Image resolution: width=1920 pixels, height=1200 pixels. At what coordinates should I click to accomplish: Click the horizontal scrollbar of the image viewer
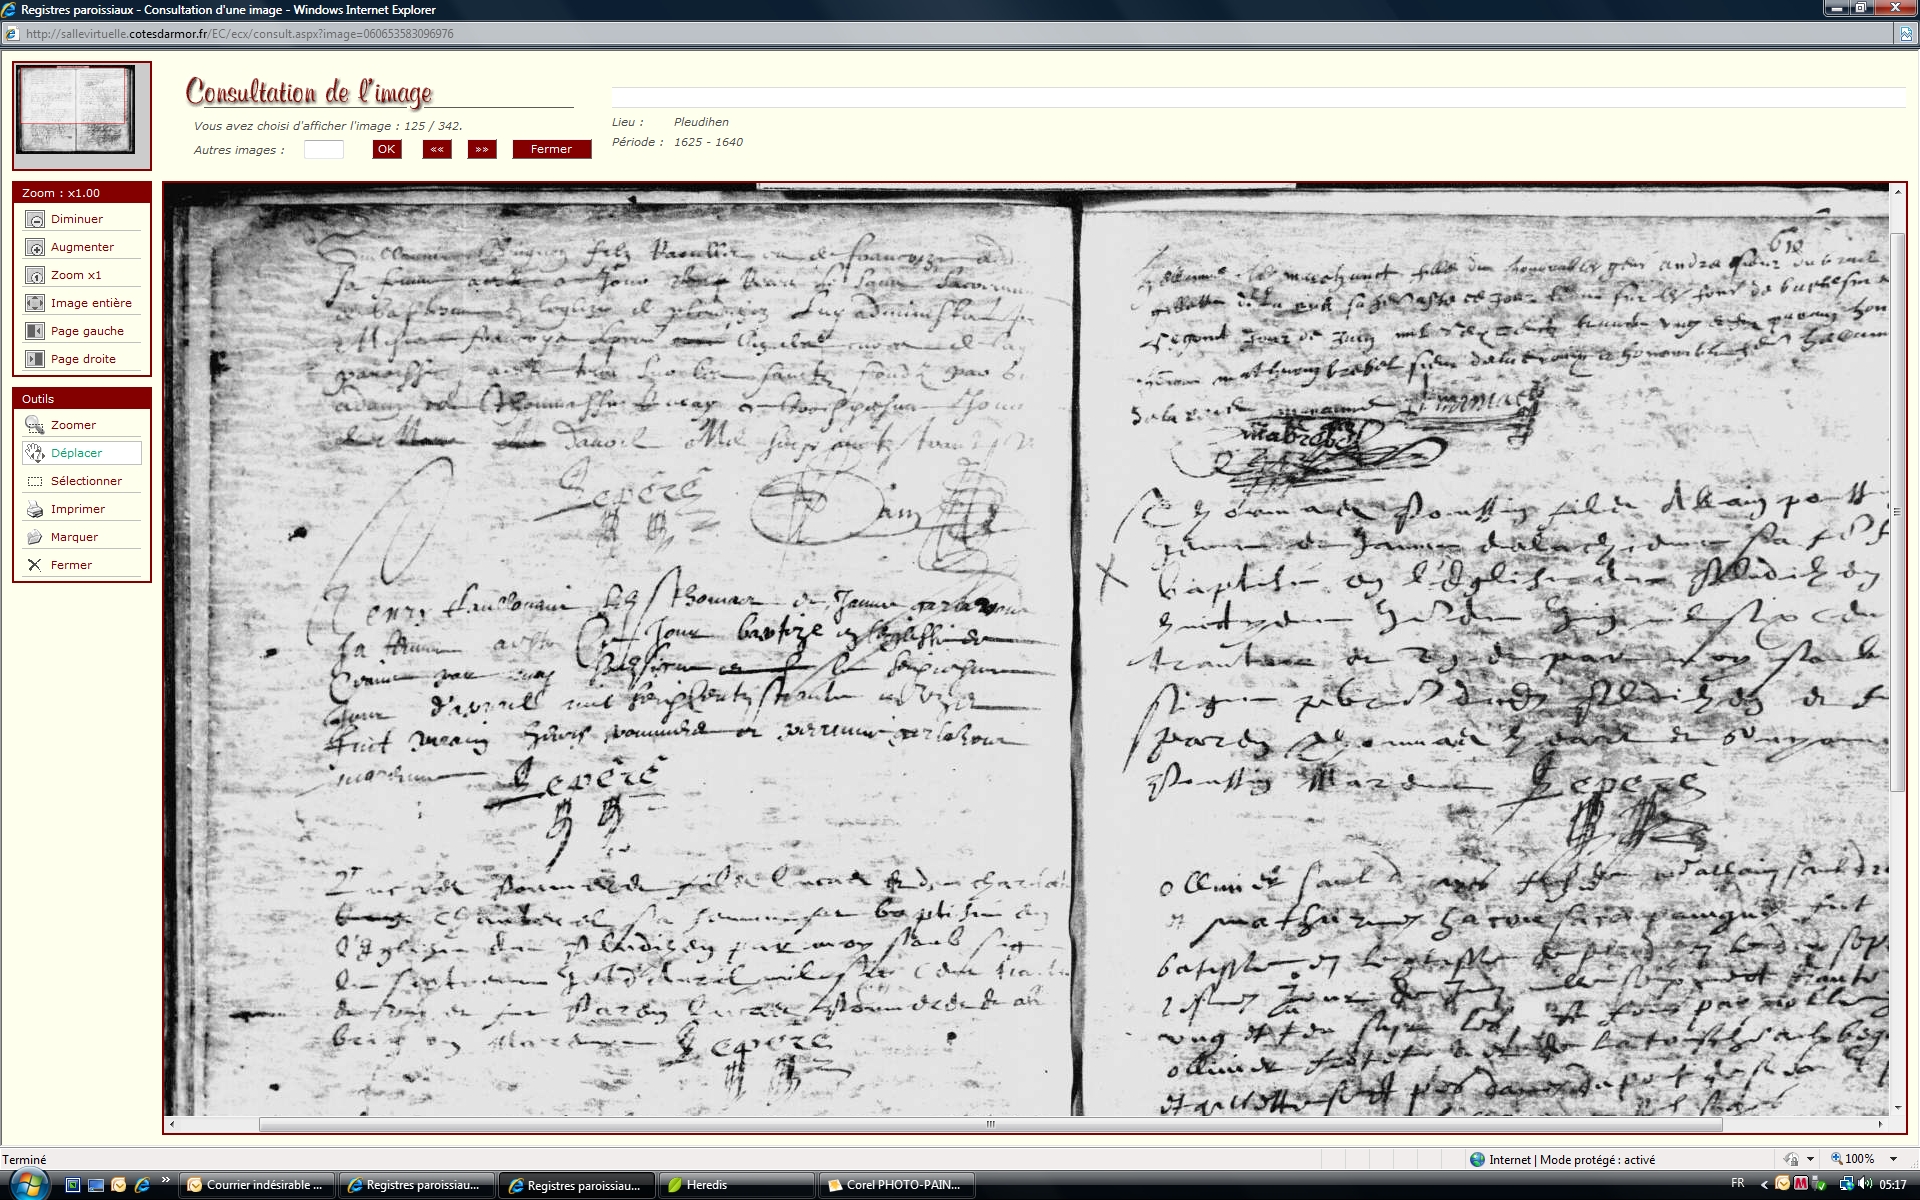click(990, 1124)
